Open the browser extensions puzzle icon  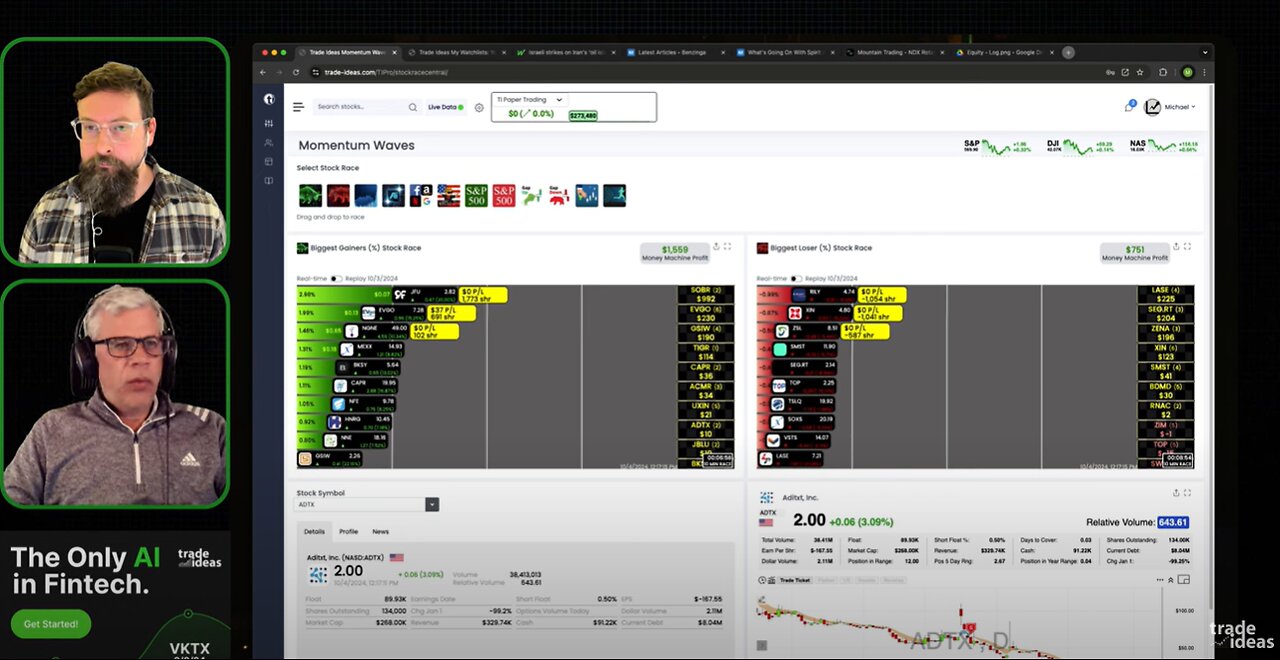coord(1163,72)
